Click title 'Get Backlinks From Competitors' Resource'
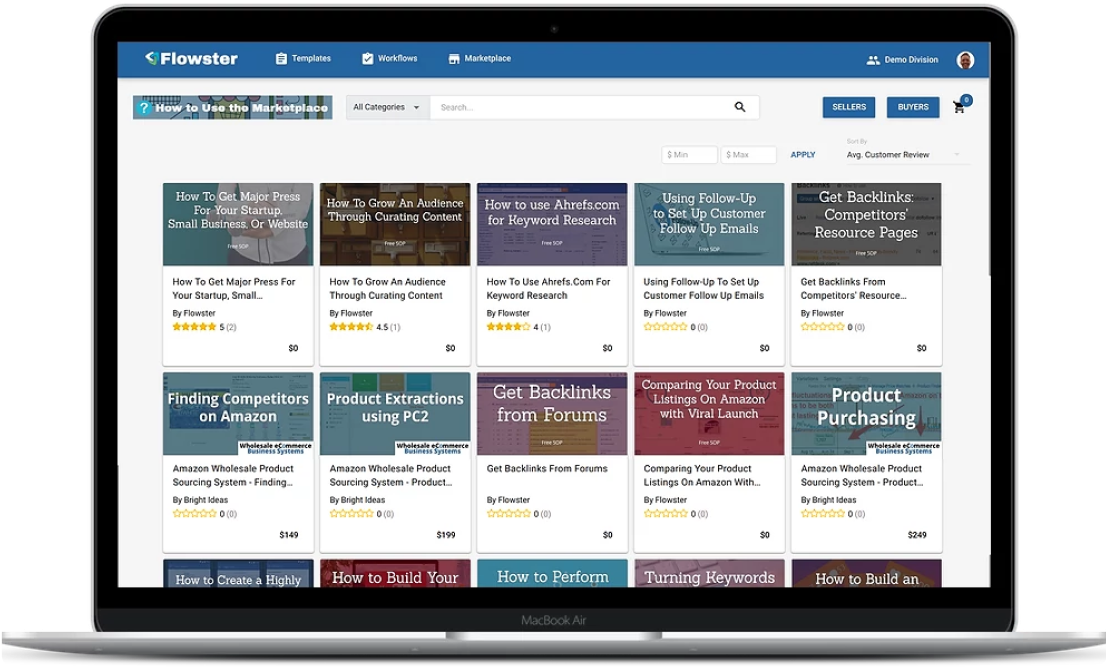1106x667 pixels. click(853, 288)
